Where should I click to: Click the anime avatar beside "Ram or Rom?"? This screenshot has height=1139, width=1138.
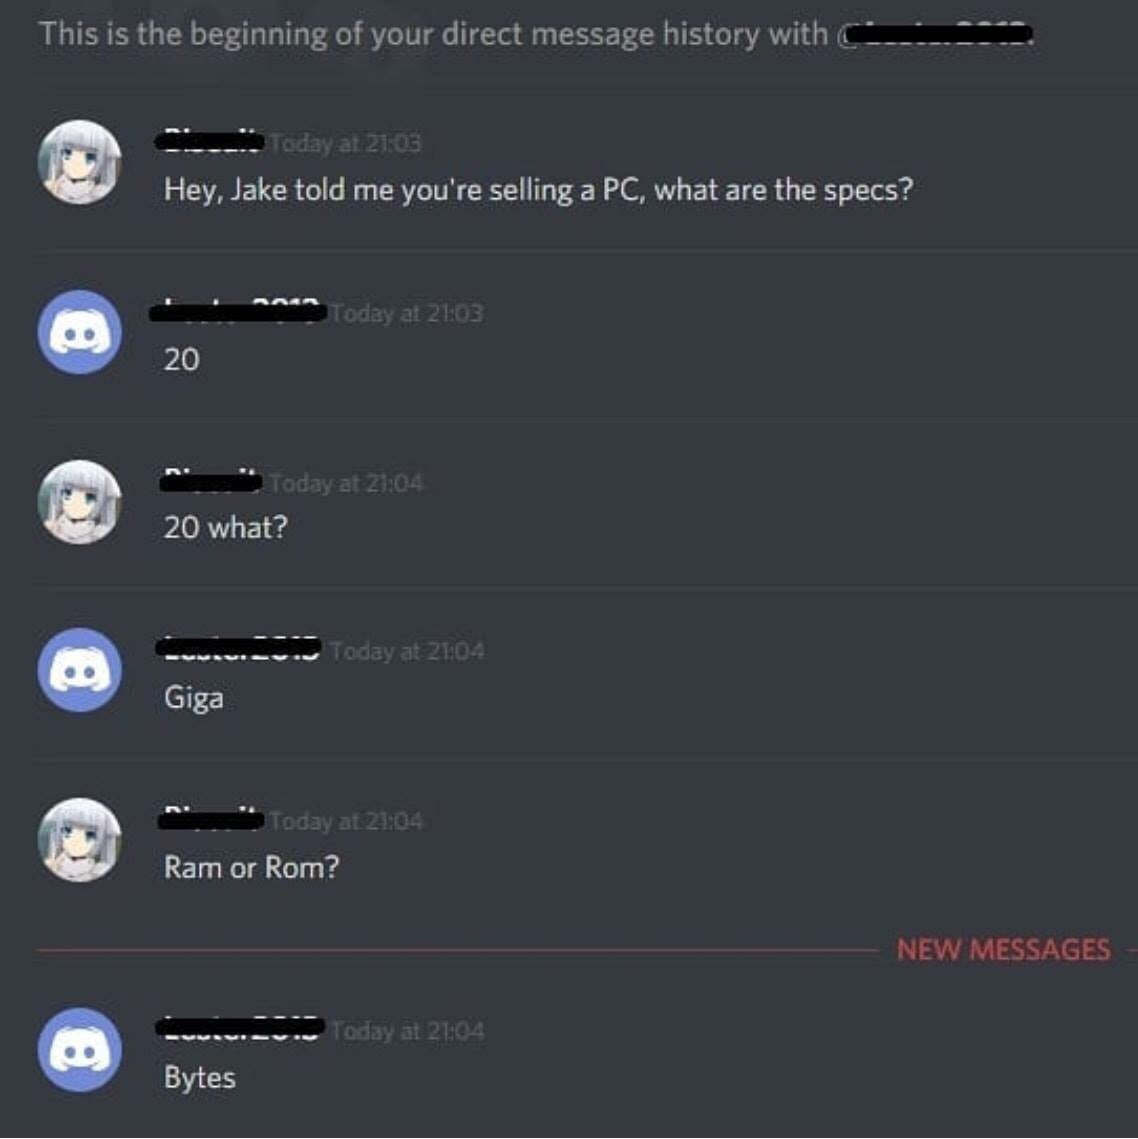(x=79, y=840)
